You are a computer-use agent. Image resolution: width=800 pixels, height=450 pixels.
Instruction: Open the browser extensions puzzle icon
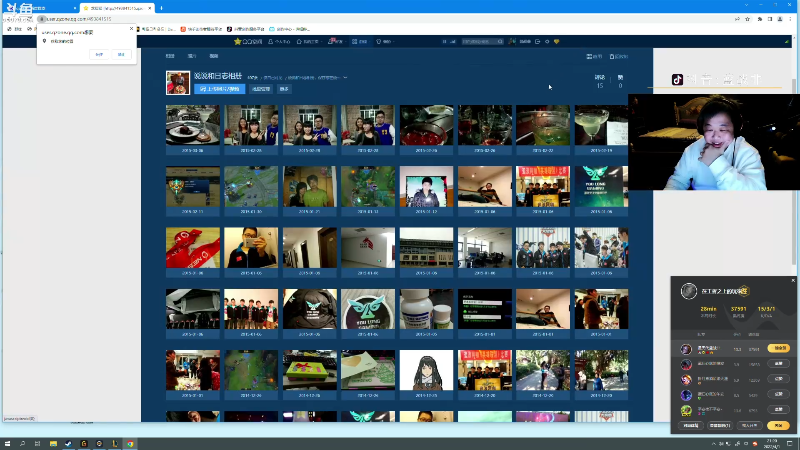(x=759, y=19)
